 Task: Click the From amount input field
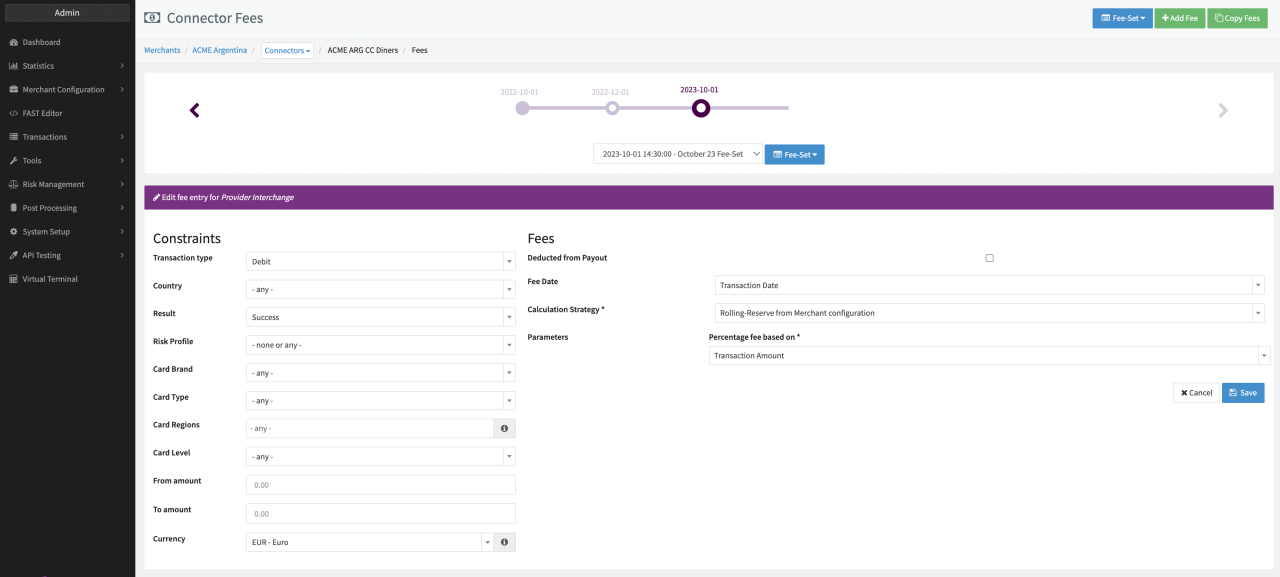380,485
